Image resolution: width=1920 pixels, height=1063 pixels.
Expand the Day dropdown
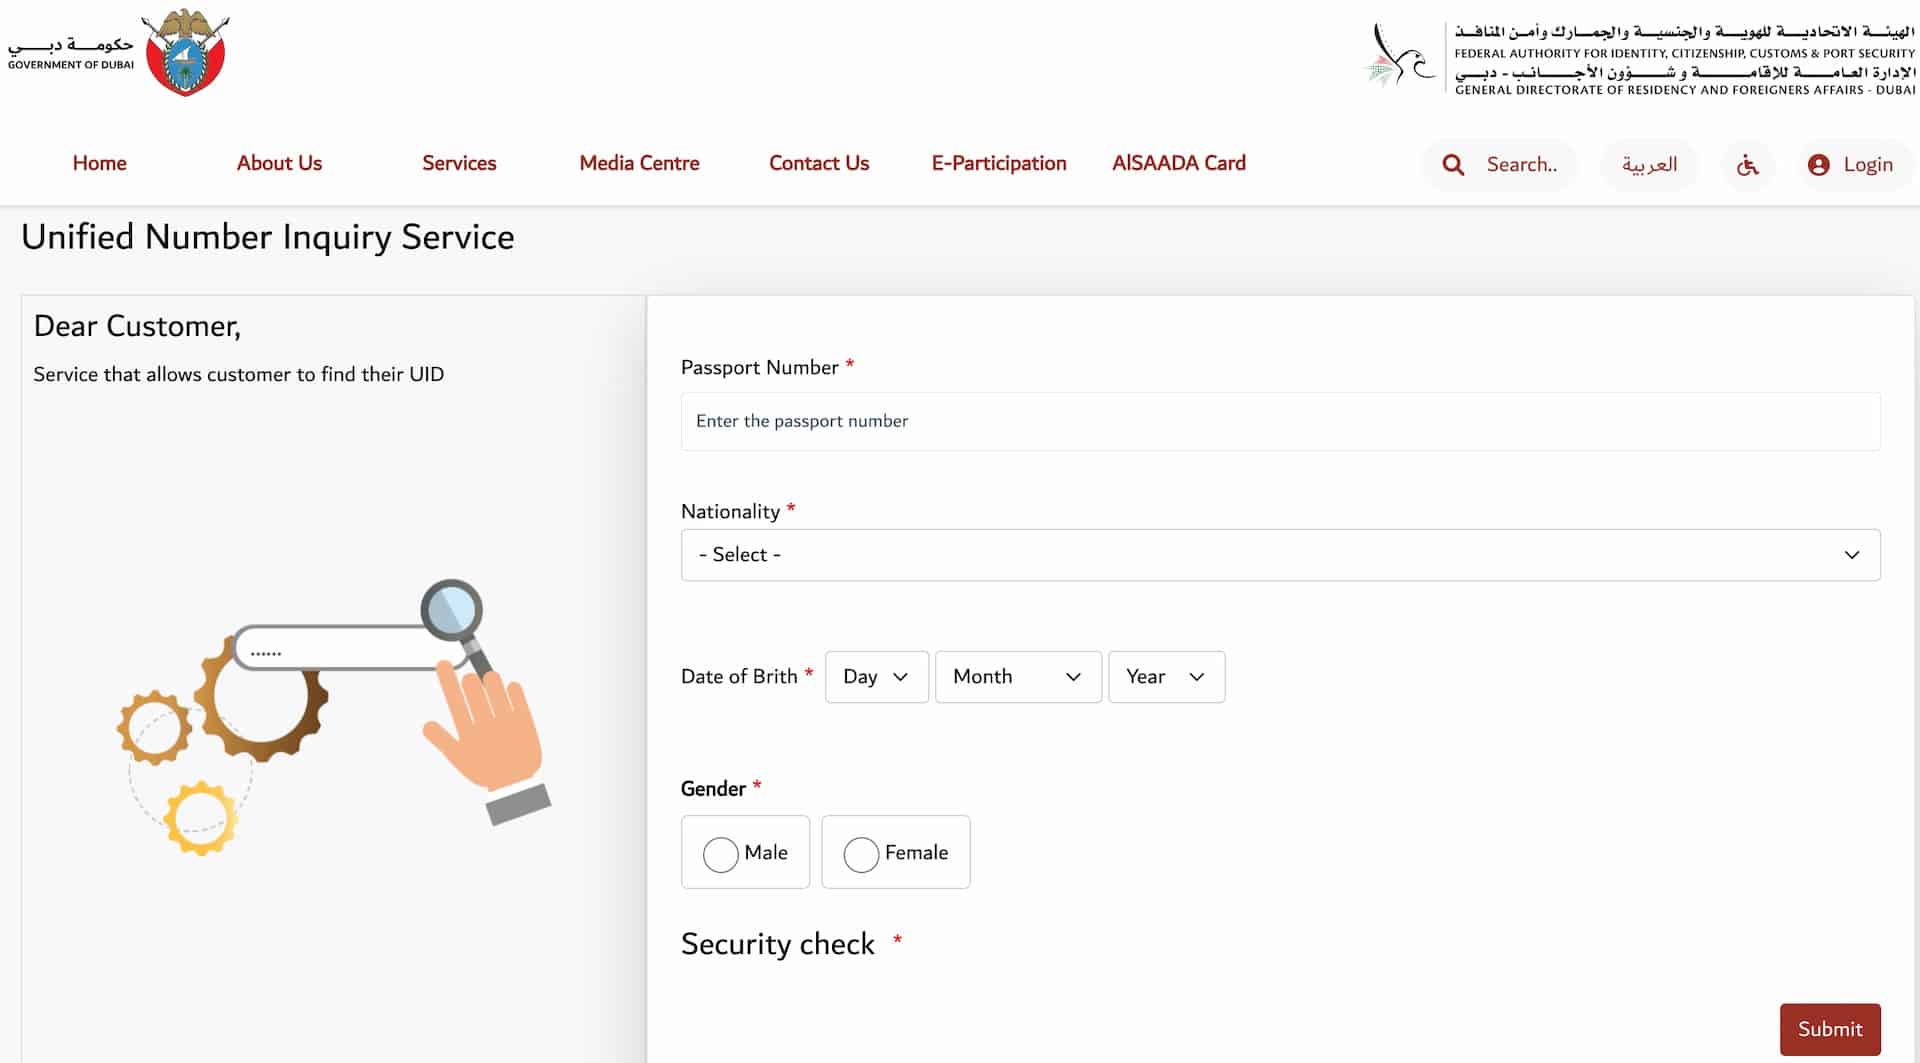(x=876, y=677)
